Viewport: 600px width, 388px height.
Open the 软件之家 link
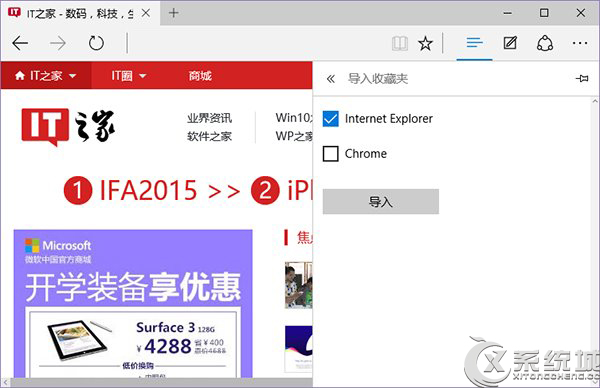(x=209, y=136)
